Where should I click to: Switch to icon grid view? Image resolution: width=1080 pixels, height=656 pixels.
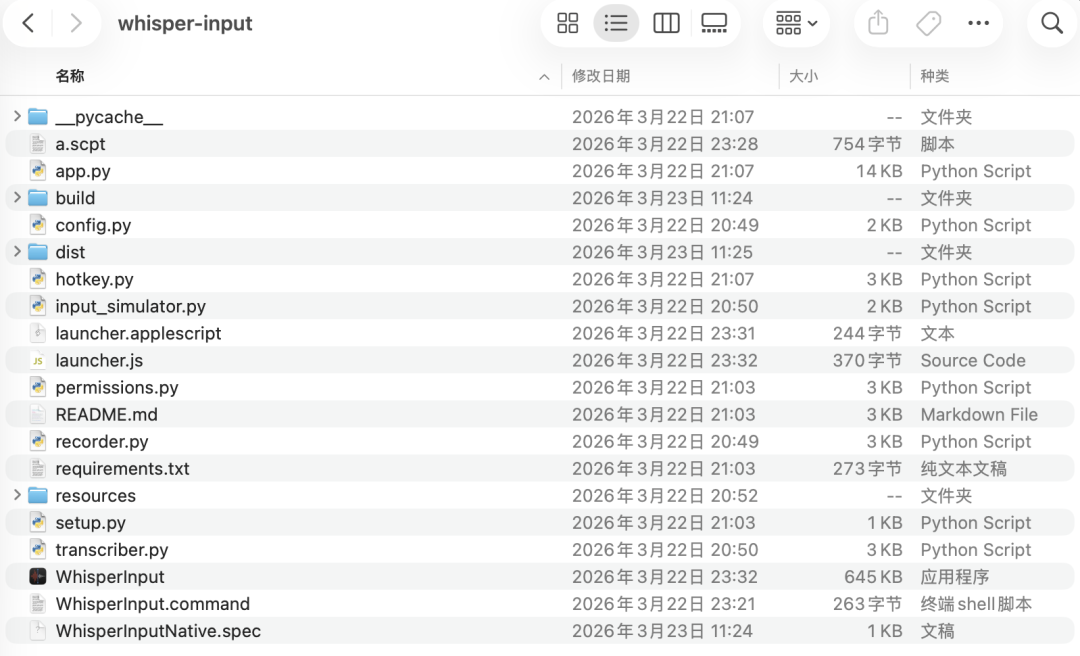point(568,23)
